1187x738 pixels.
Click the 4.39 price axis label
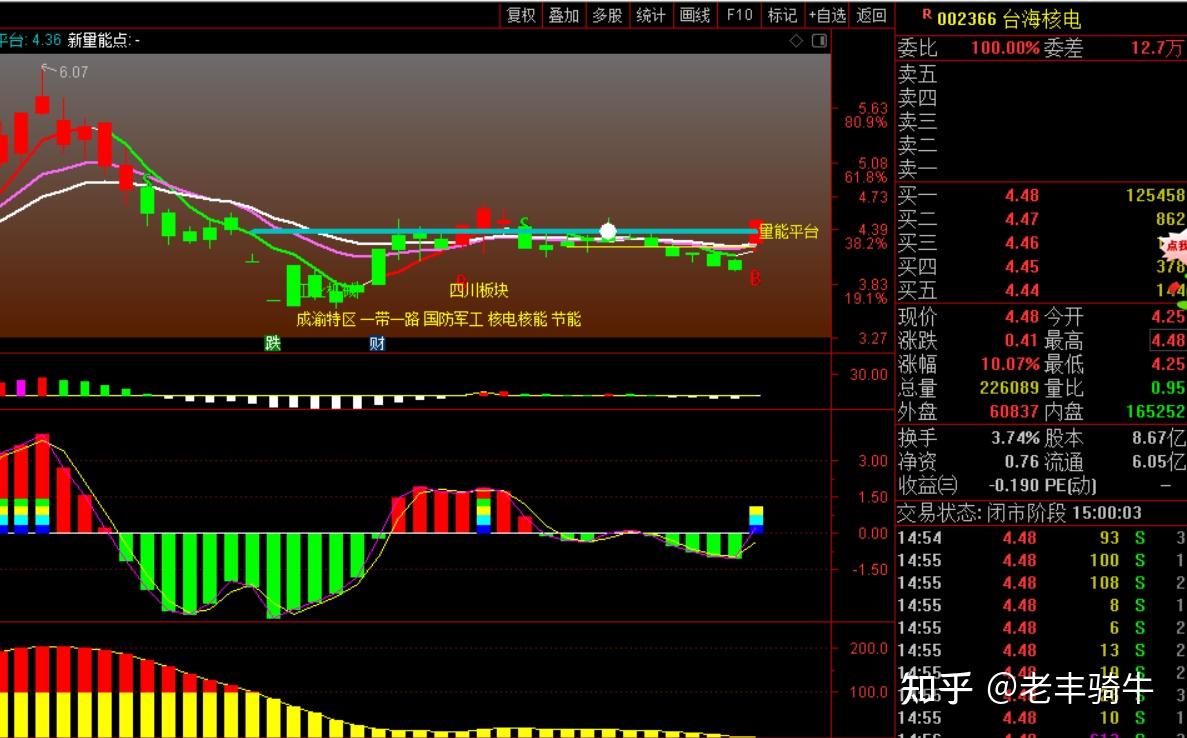click(873, 230)
